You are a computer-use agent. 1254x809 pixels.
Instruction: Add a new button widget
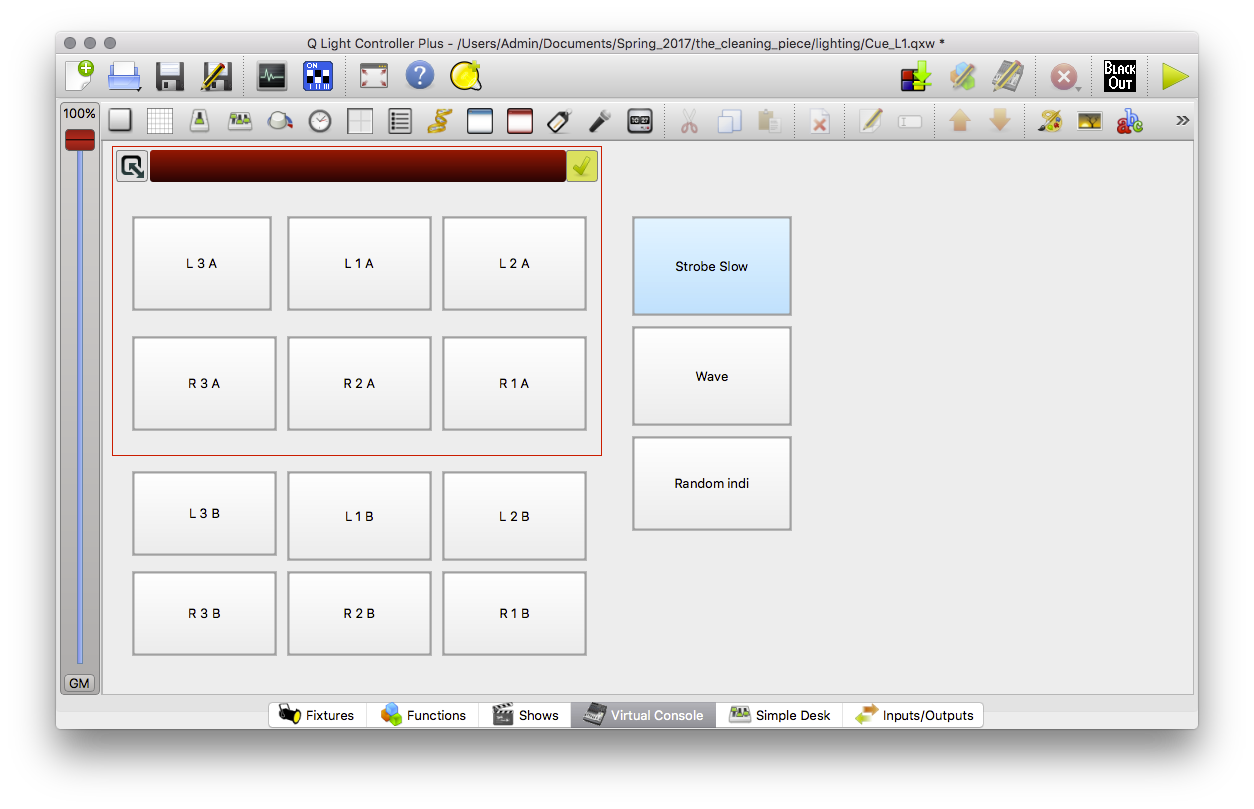click(x=120, y=121)
